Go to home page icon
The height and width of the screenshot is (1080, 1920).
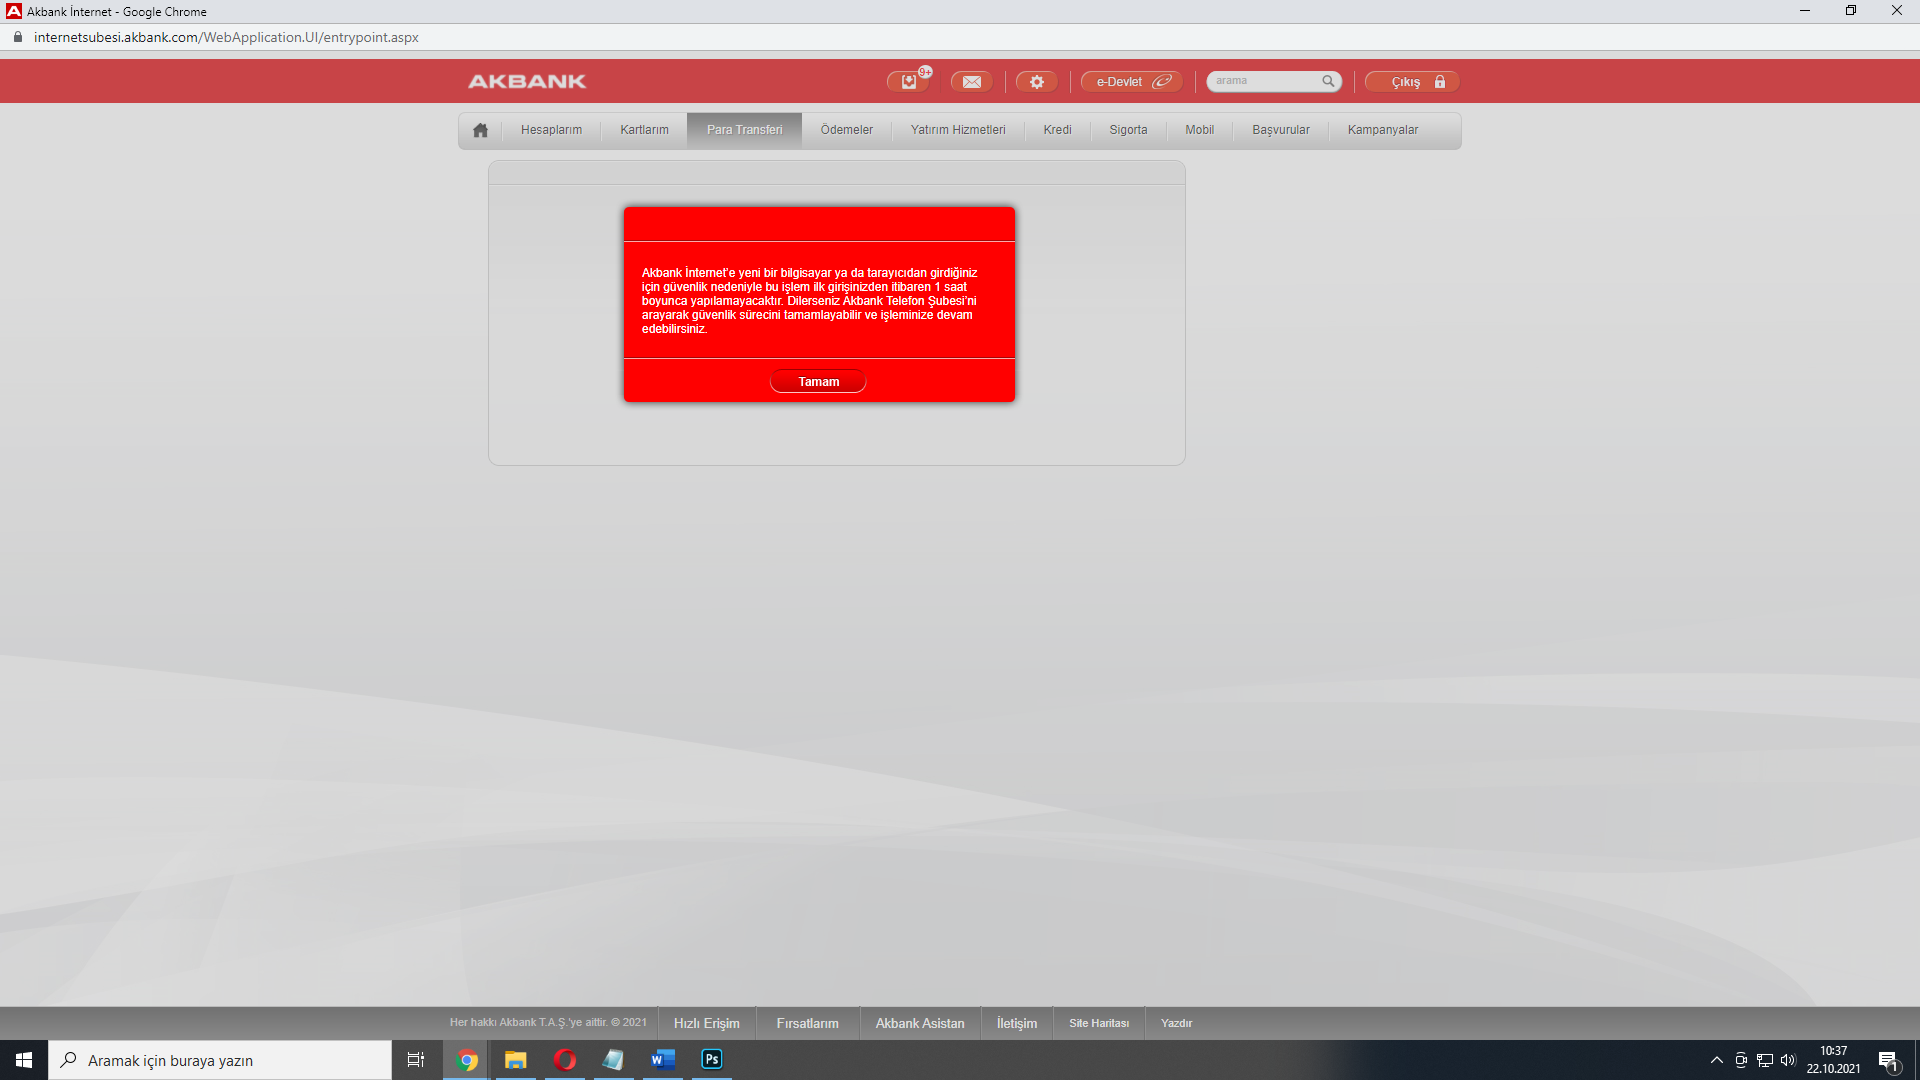coord(480,130)
